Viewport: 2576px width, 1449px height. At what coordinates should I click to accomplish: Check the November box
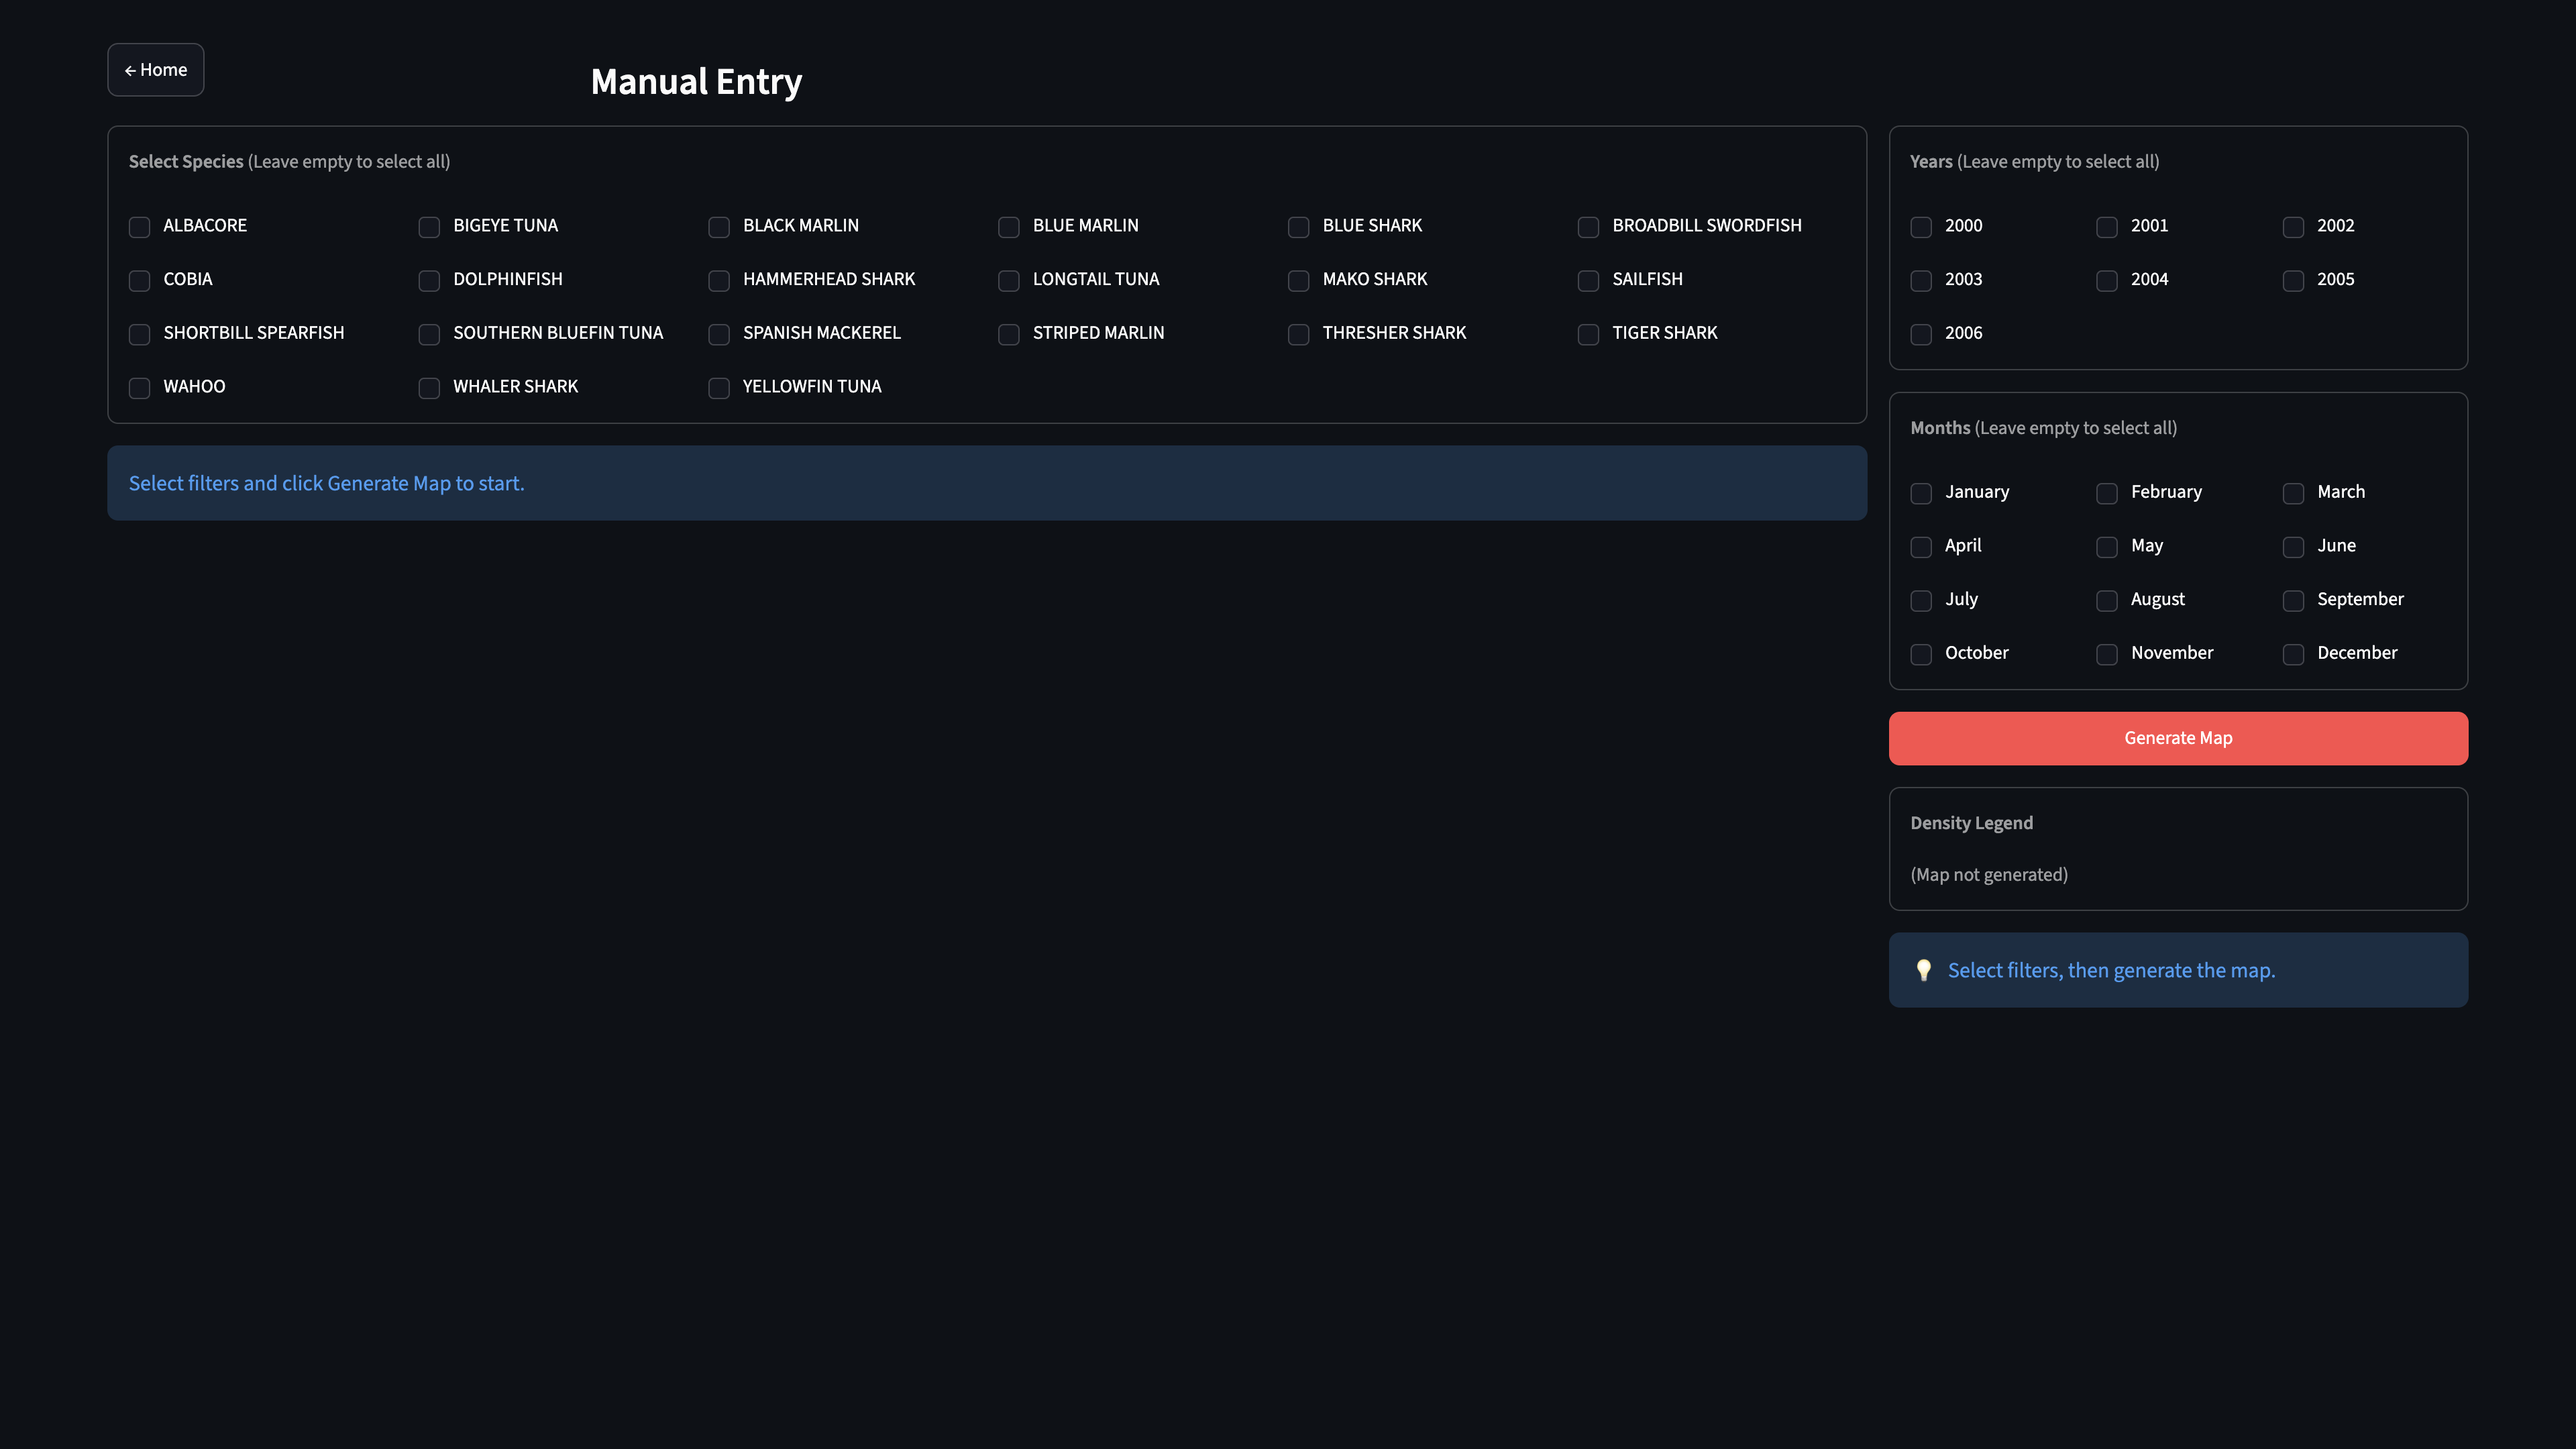pos(2107,654)
